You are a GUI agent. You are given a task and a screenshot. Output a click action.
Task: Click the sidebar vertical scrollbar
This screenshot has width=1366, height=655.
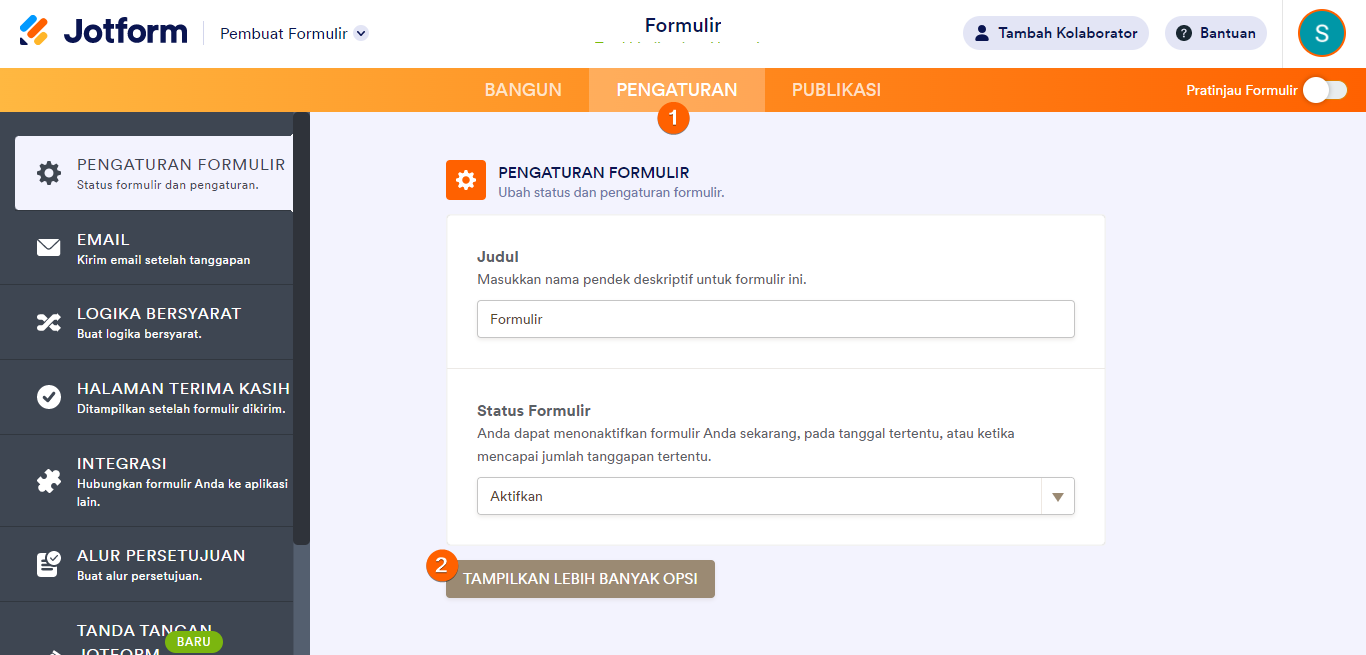[301, 330]
